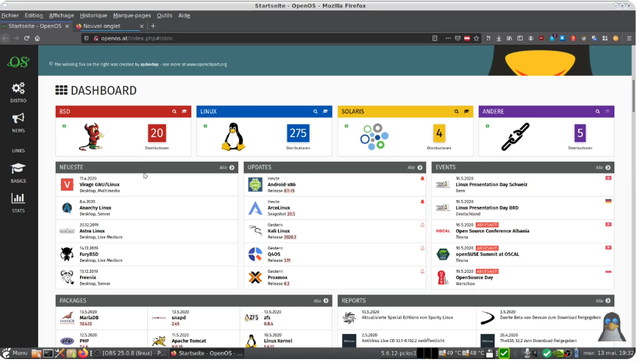Open the Edition menu
The image size is (637, 362).
pyautogui.click(x=34, y=15)
